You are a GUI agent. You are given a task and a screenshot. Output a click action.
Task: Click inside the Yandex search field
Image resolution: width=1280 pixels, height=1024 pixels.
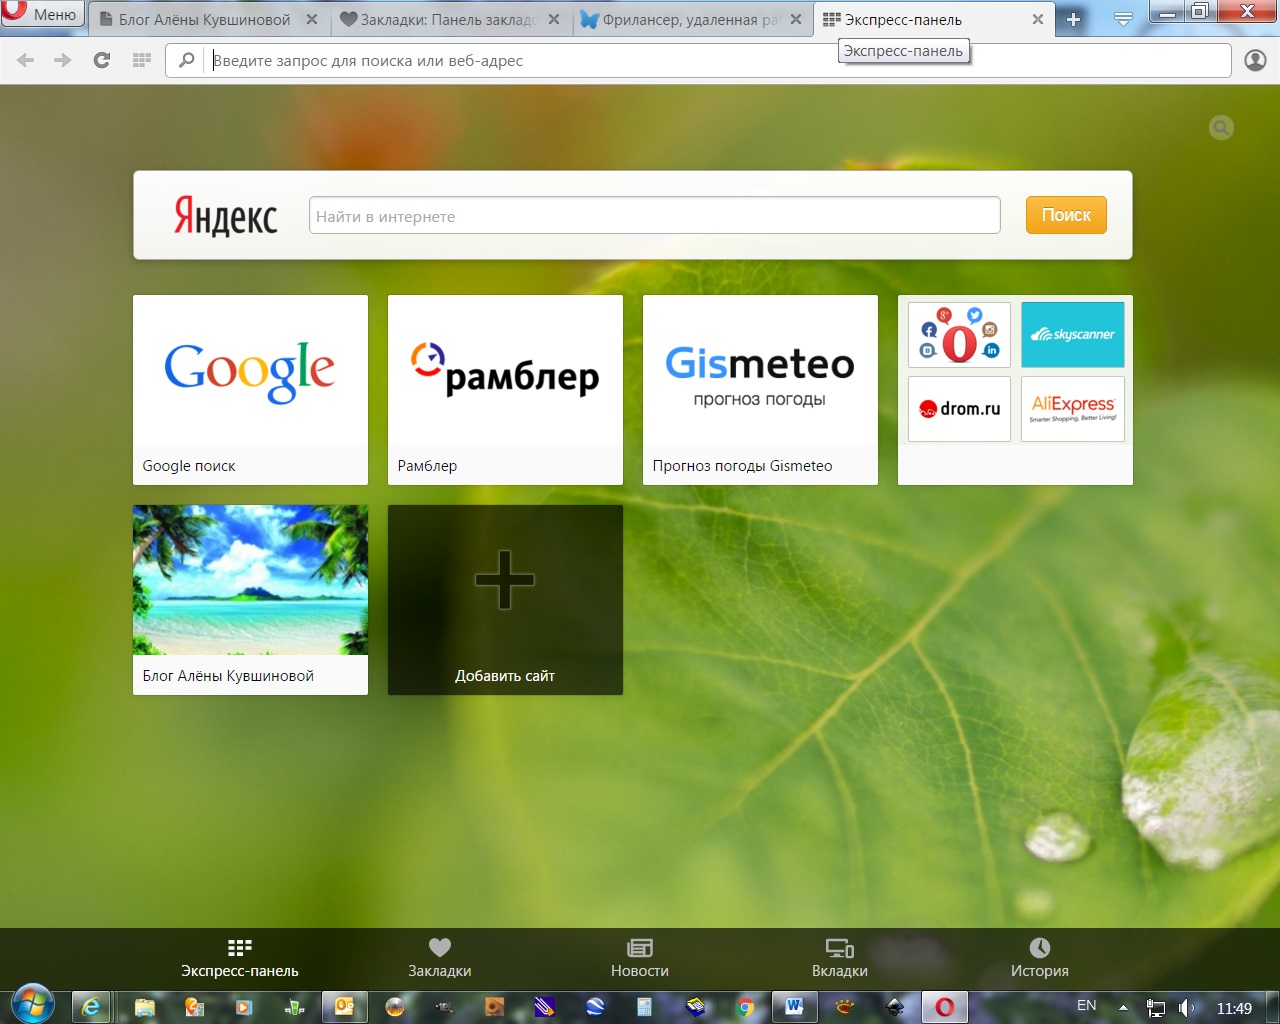click(655, 215)
